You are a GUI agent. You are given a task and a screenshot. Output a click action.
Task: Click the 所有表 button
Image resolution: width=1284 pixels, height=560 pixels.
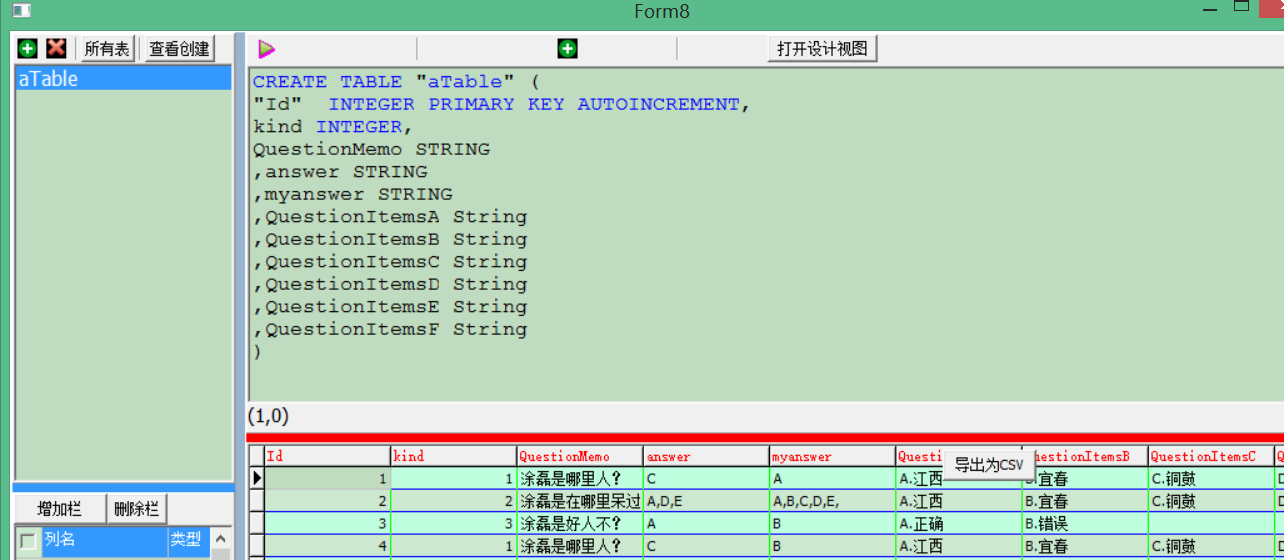coord(107,48)
